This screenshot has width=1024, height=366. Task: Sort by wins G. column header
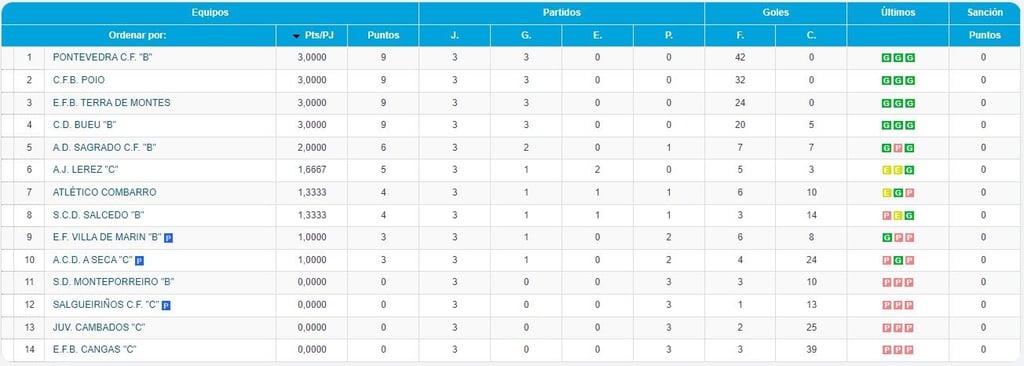point(526,36)
